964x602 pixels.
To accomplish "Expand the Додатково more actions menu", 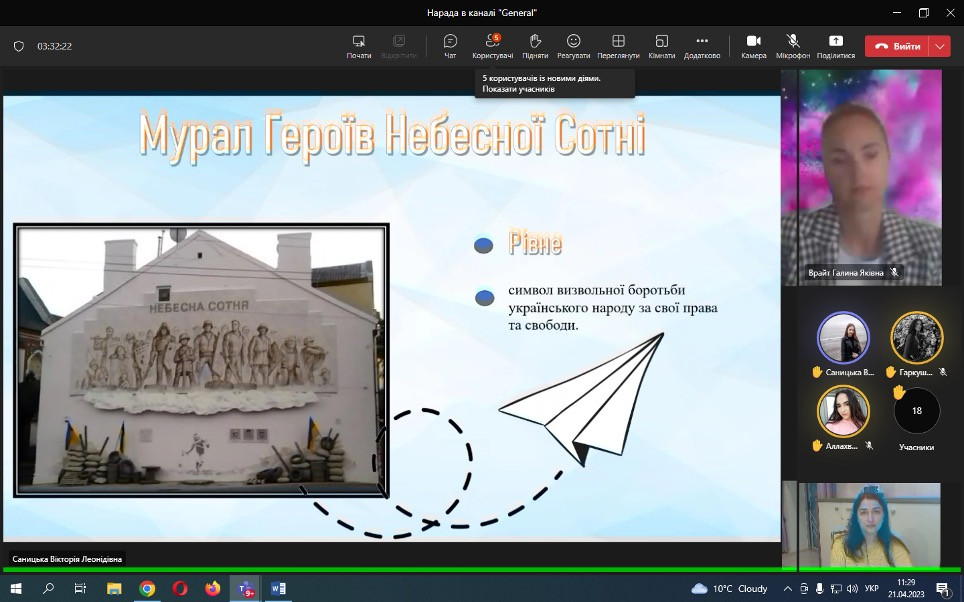I will point(701,46).
